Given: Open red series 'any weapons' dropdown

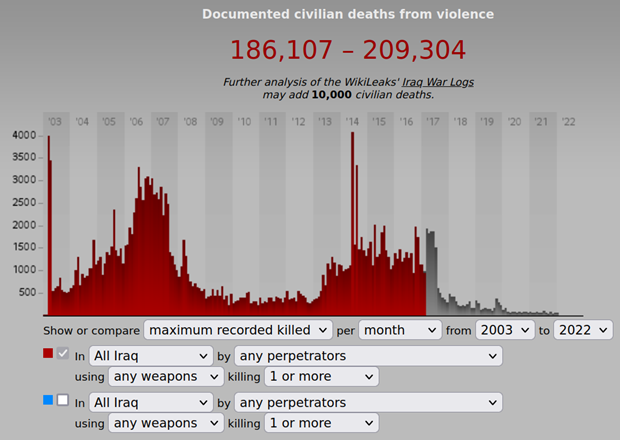Looking at the screenshot, I should pyautogui.click(x=168, y=377).
